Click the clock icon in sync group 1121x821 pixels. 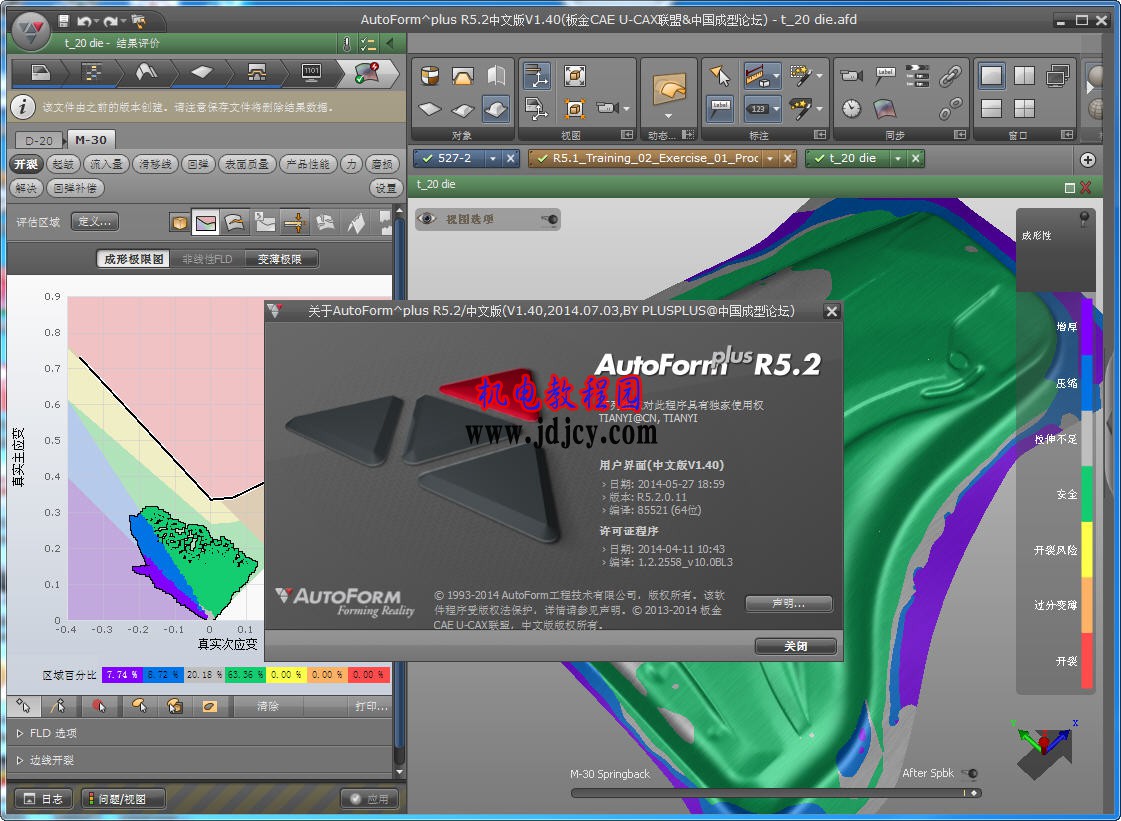(851, 108)
